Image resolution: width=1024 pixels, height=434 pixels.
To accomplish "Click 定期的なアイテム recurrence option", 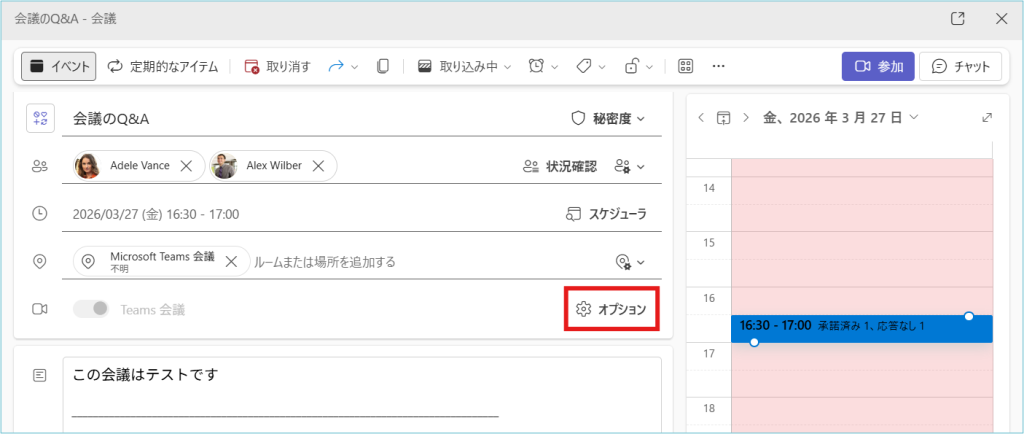I will tap(162, 67).
